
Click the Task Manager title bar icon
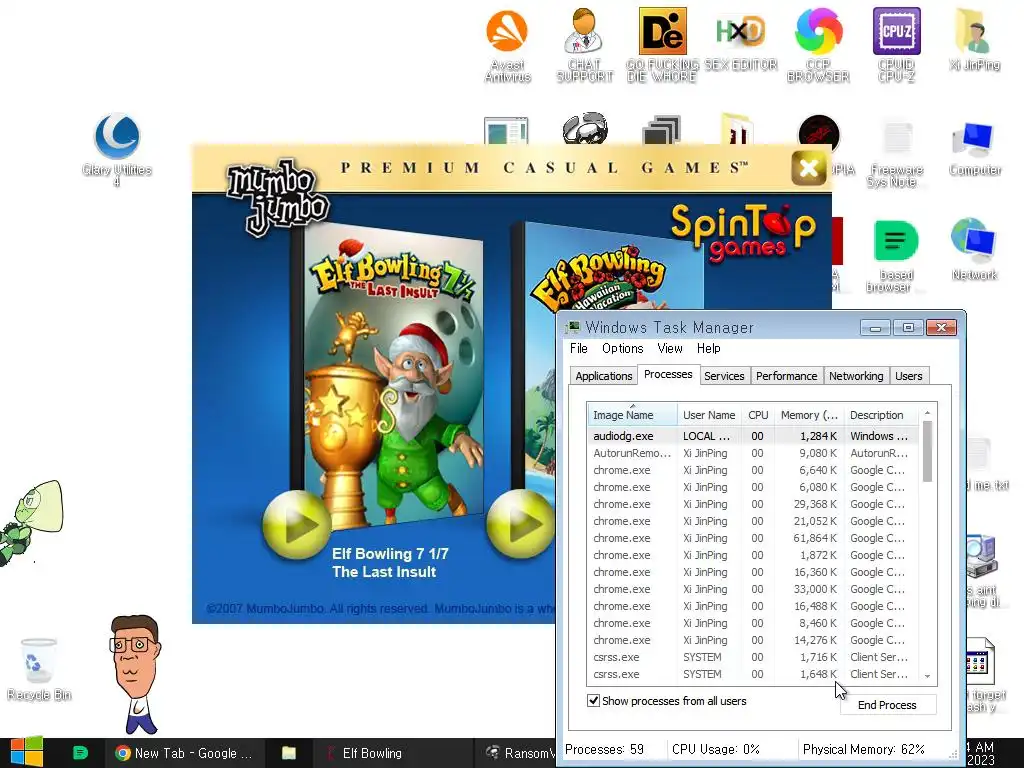pyautogui.click(x=573, y=327)
